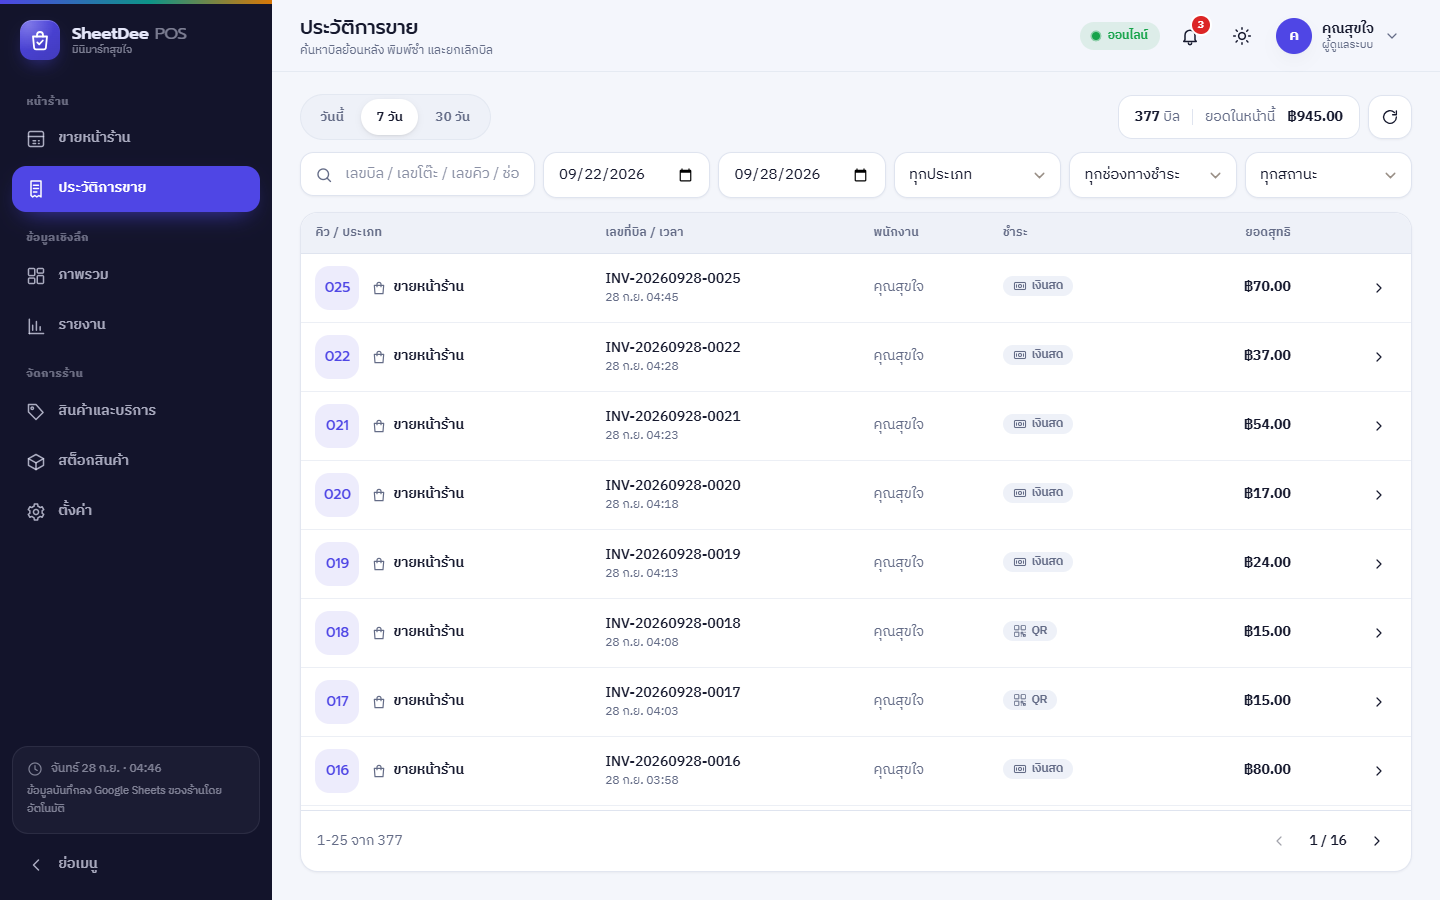Click the search magnifier icon
This screenshot has width=1440, height=900.
(324, 175)
